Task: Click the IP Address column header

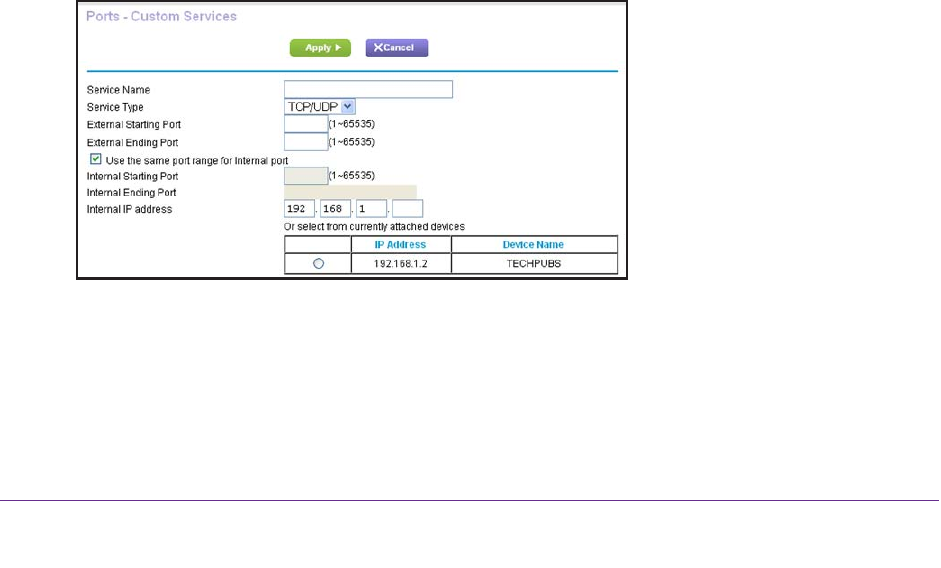Action: pyautogui.click(x=400, y=244)
